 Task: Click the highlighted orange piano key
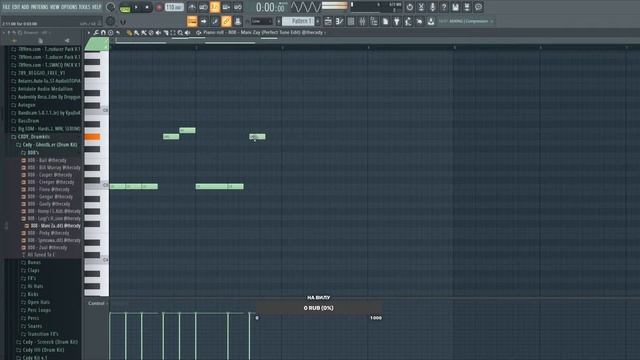coord(93,137)
